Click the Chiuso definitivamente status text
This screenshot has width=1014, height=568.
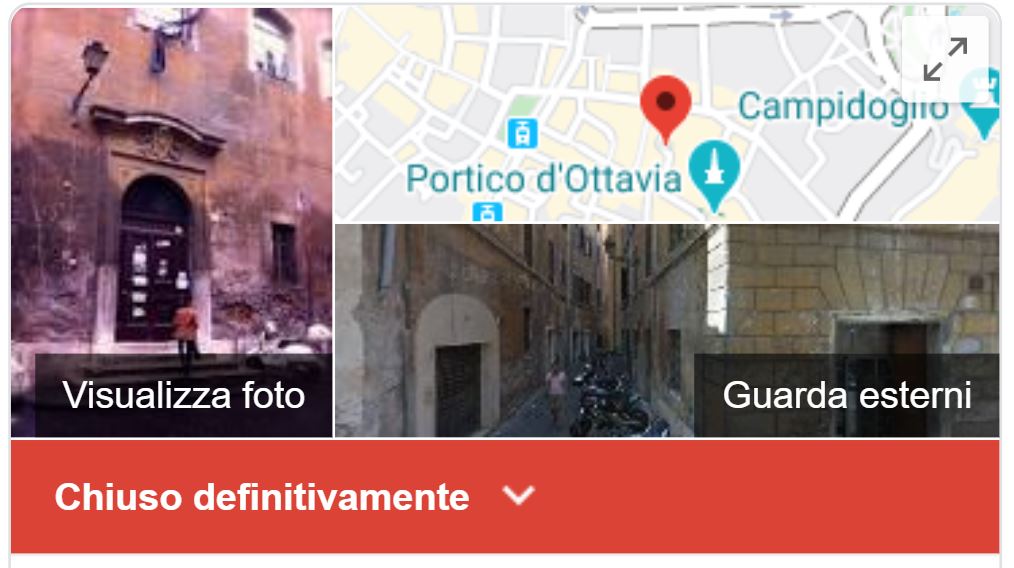(x=262, y=497)
